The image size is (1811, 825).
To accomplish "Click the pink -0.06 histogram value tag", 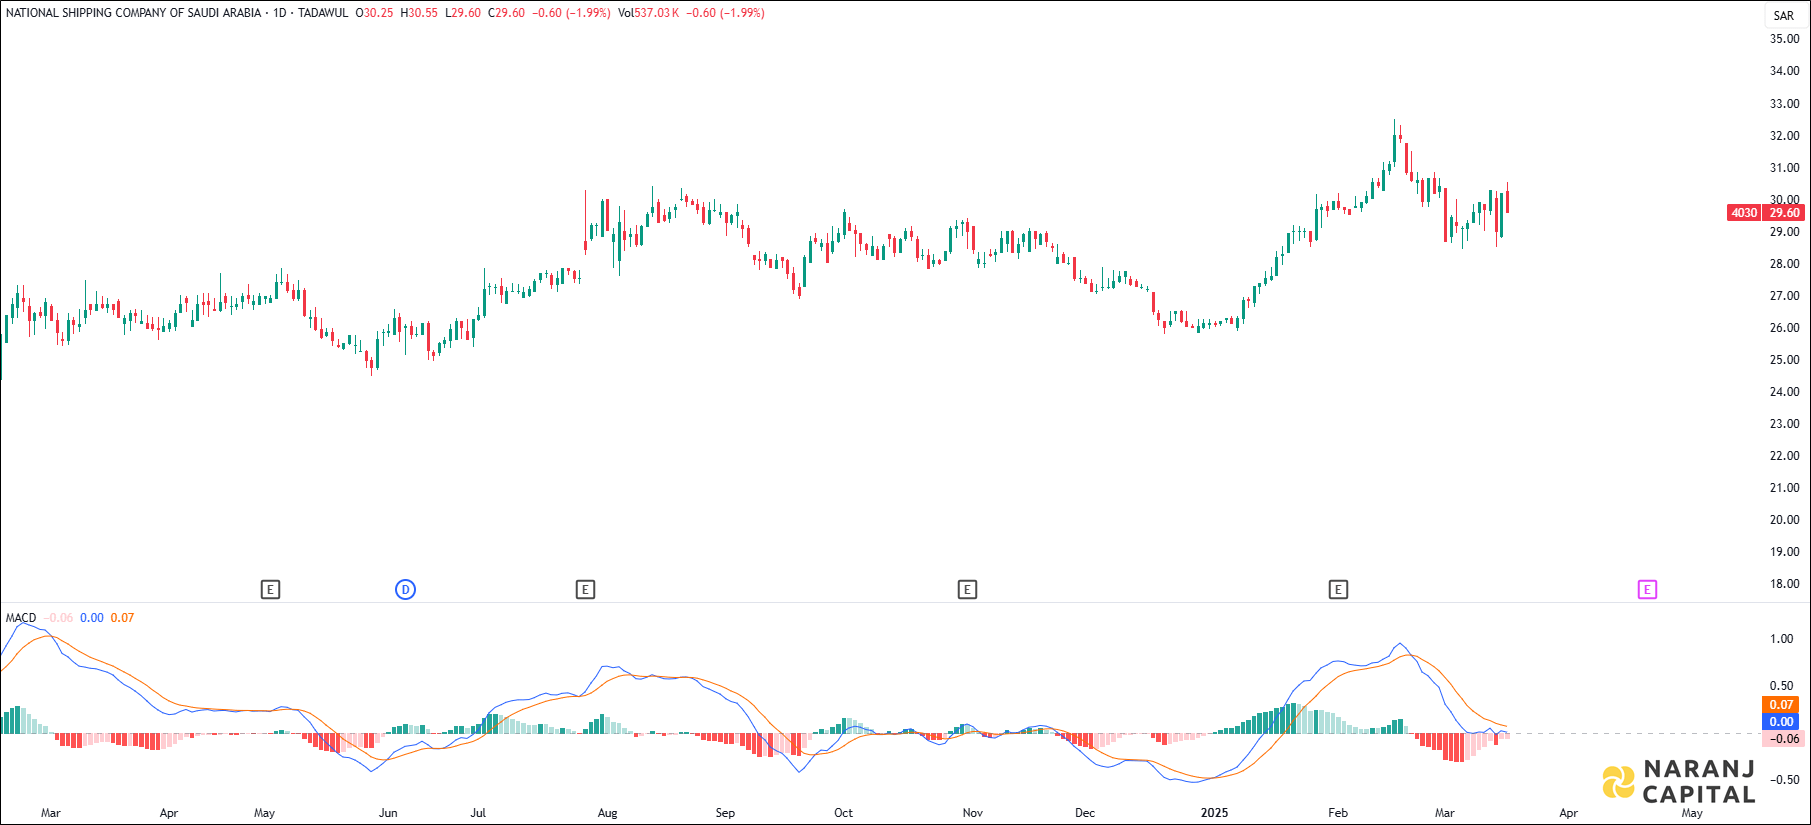I will point(1785,739).
